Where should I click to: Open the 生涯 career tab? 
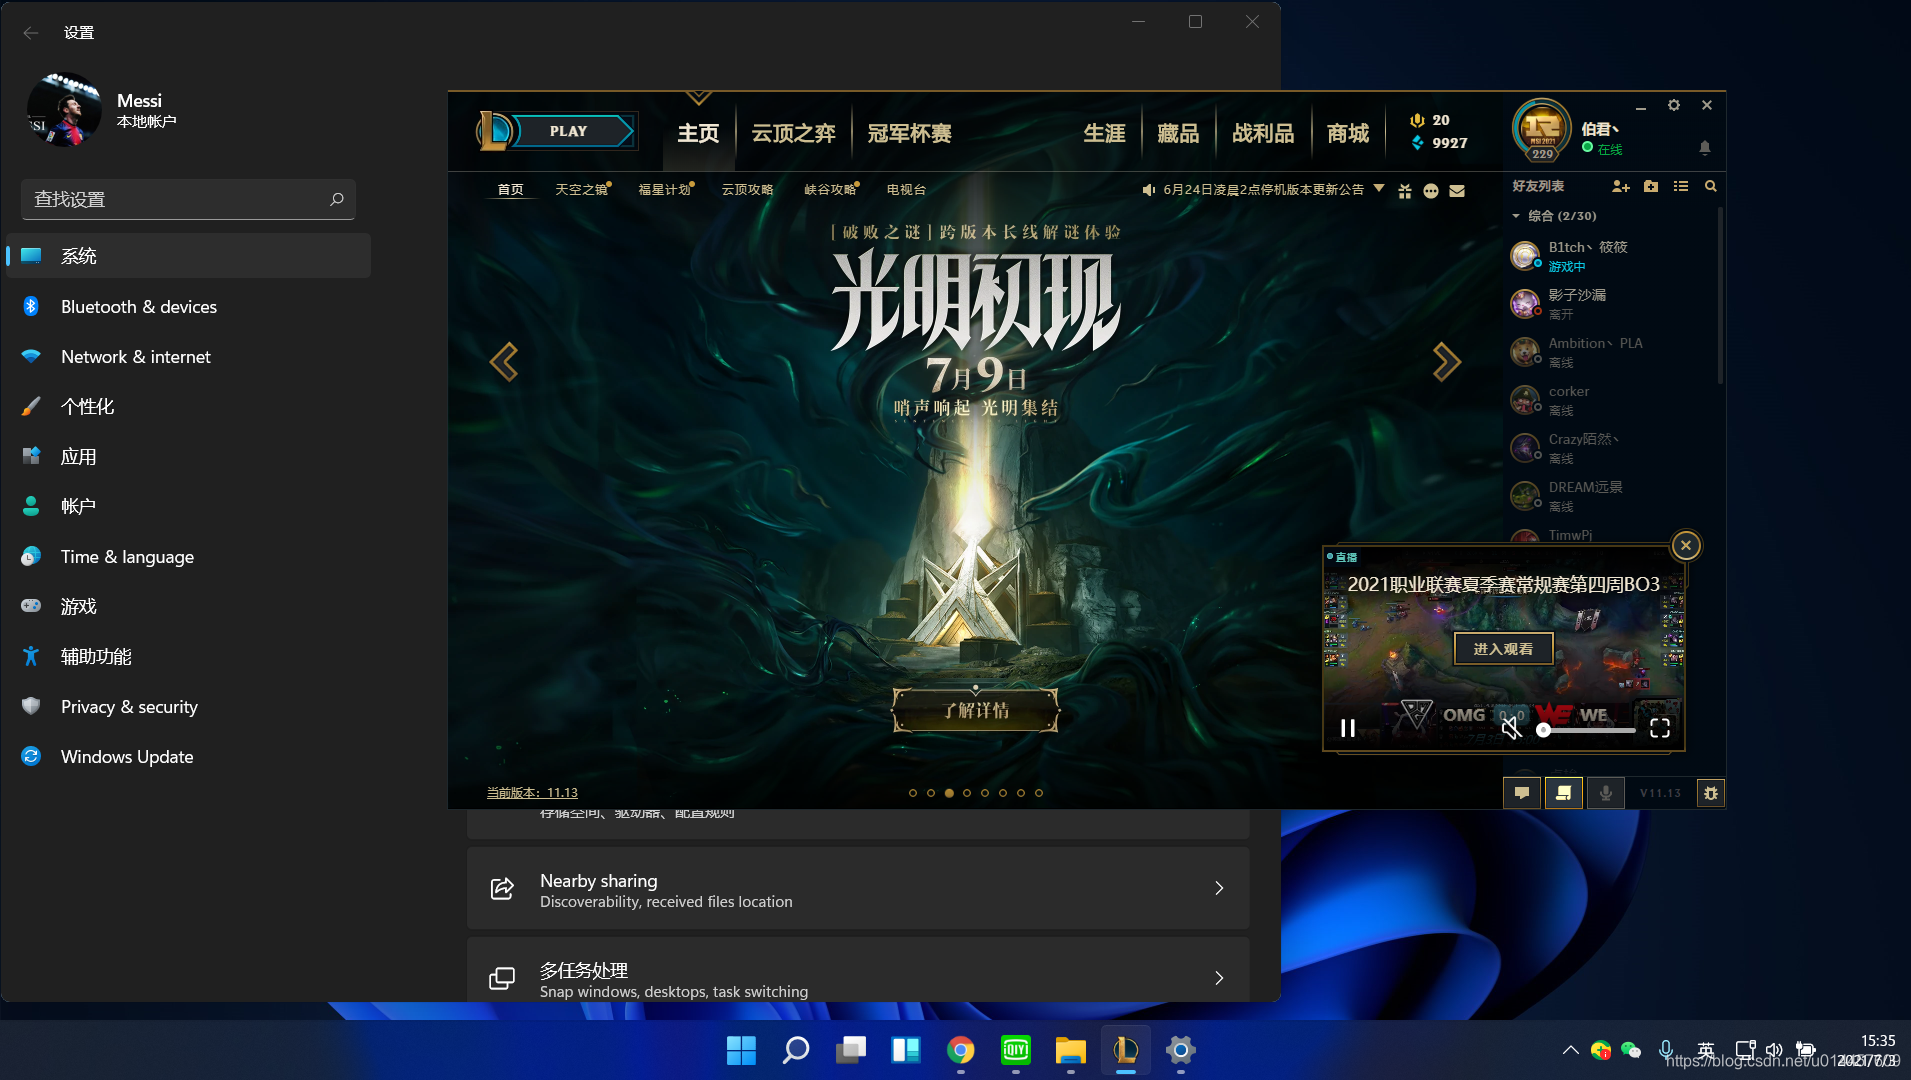[x=1104, y=133]
